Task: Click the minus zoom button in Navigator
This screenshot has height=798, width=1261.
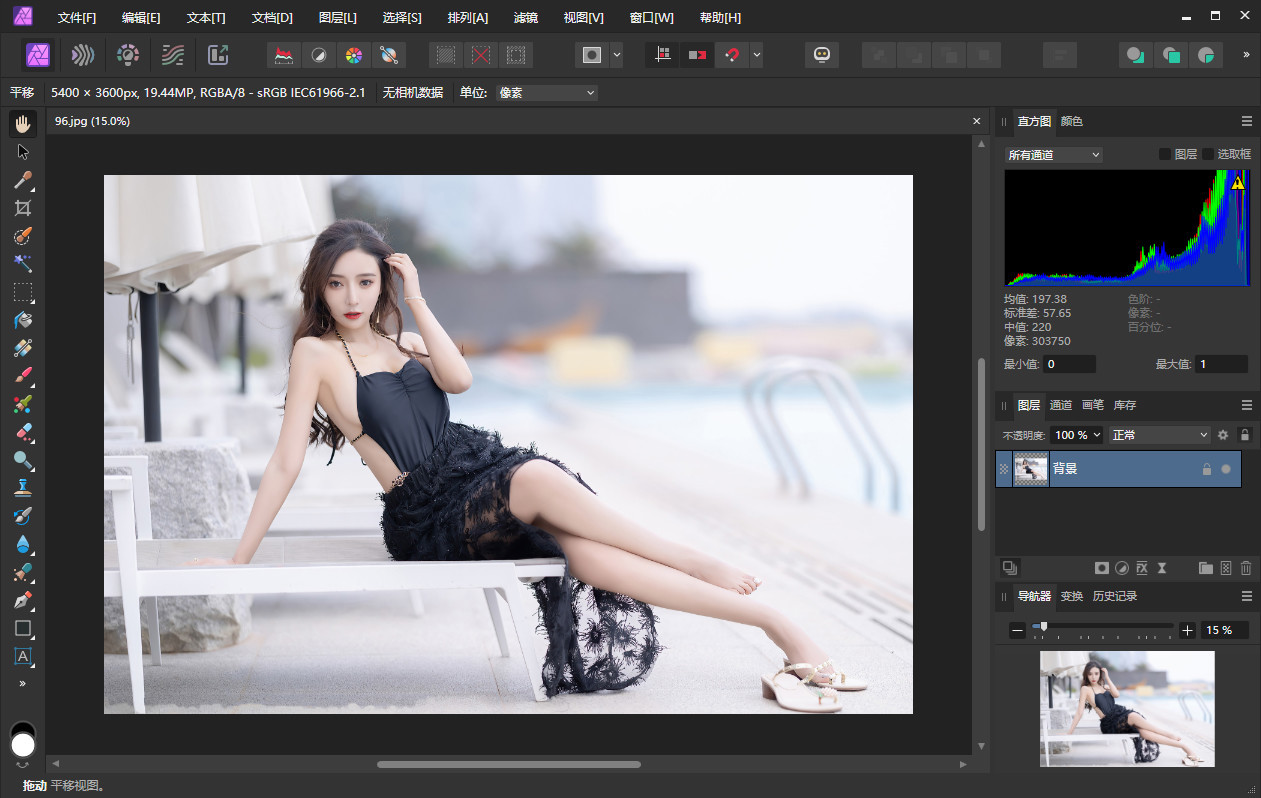Action: coord(1017,630)
